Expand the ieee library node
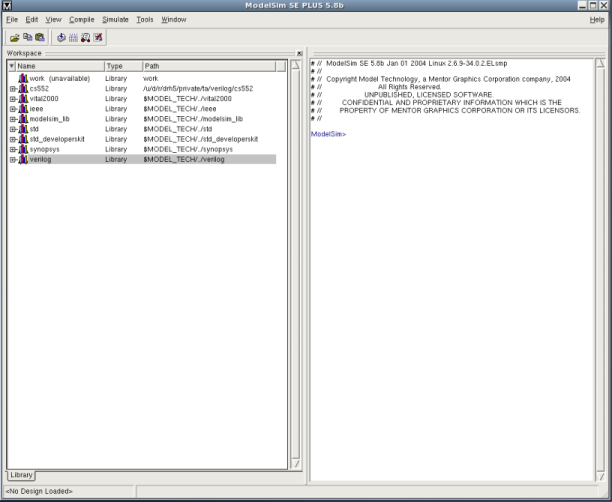Image resolution: width=612 pixels, height=502 pixels. tap(12, 109)
